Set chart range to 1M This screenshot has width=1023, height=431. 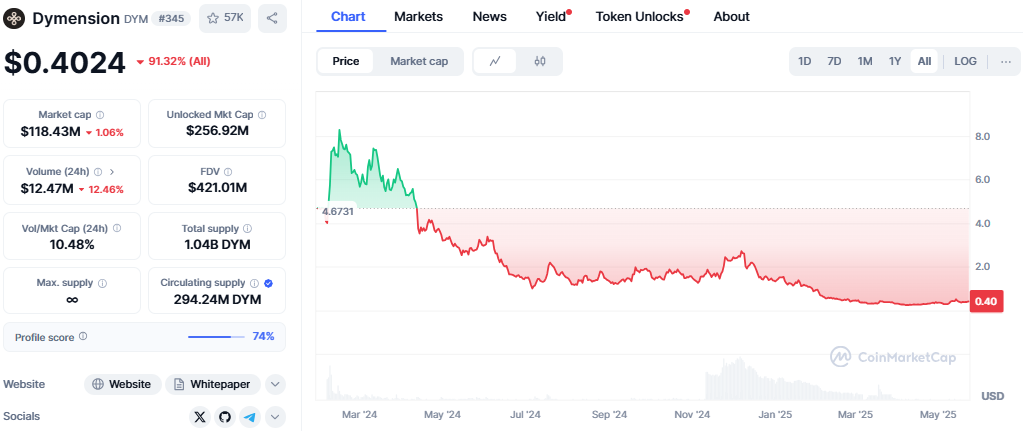pyautogui.click(x=864, y=61)
